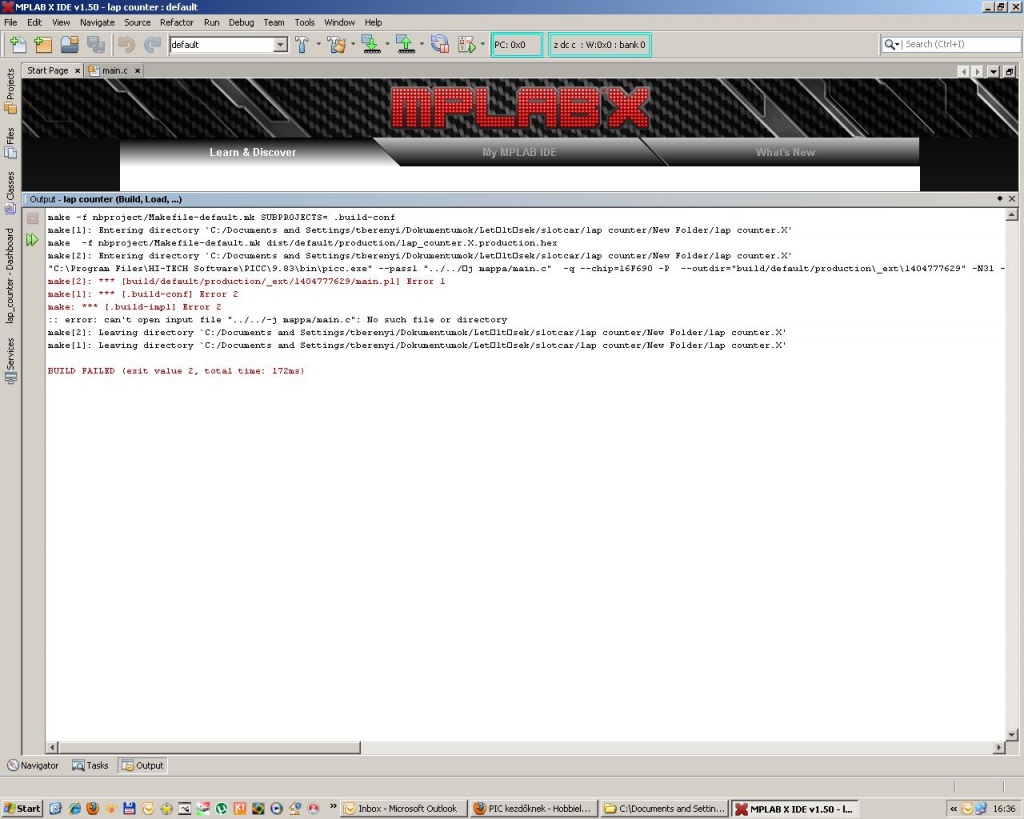The height and width of the screenshot is (819, 1024).
Task: Click the Output horizontal scrollbar thumb
Action: click(x=209, y=747)
